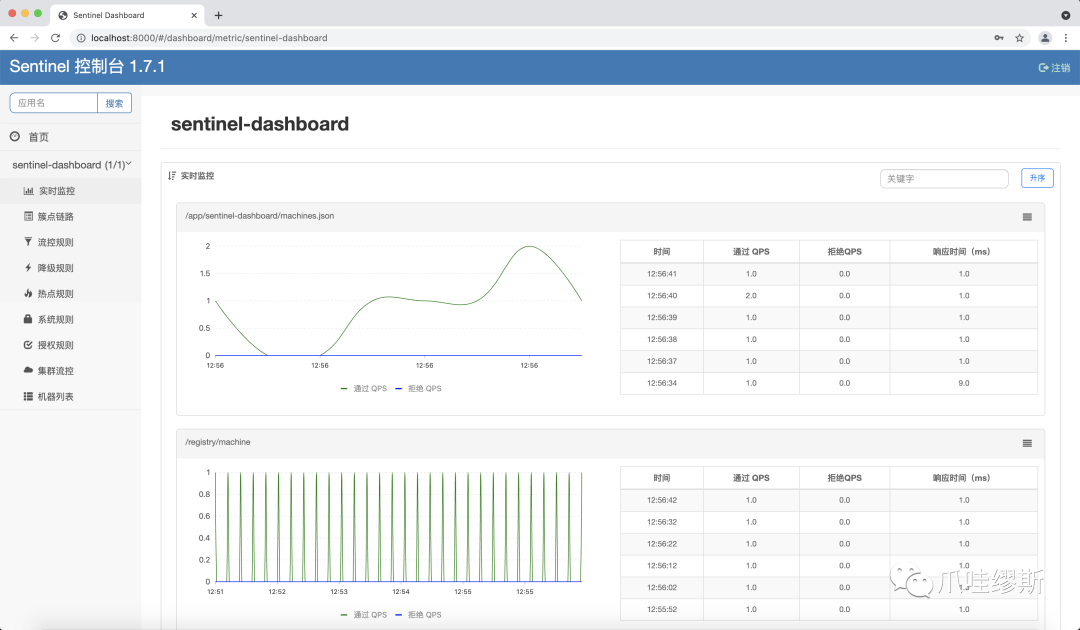Open the 簇点链路 menu item
1080x630 pixels.
(70, 216)
